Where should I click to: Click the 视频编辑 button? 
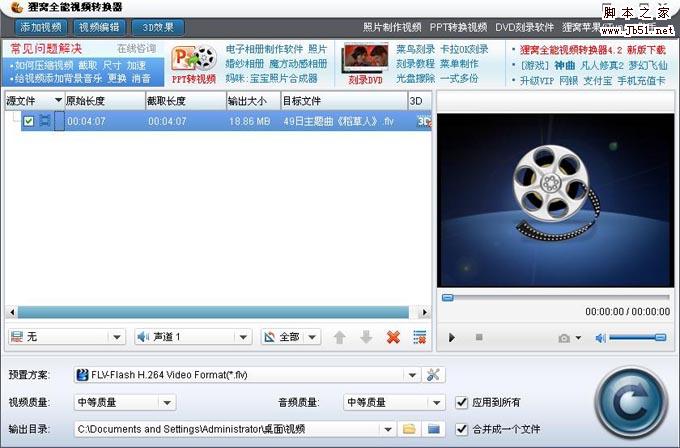pyautogui.click(x=99, y=27)
